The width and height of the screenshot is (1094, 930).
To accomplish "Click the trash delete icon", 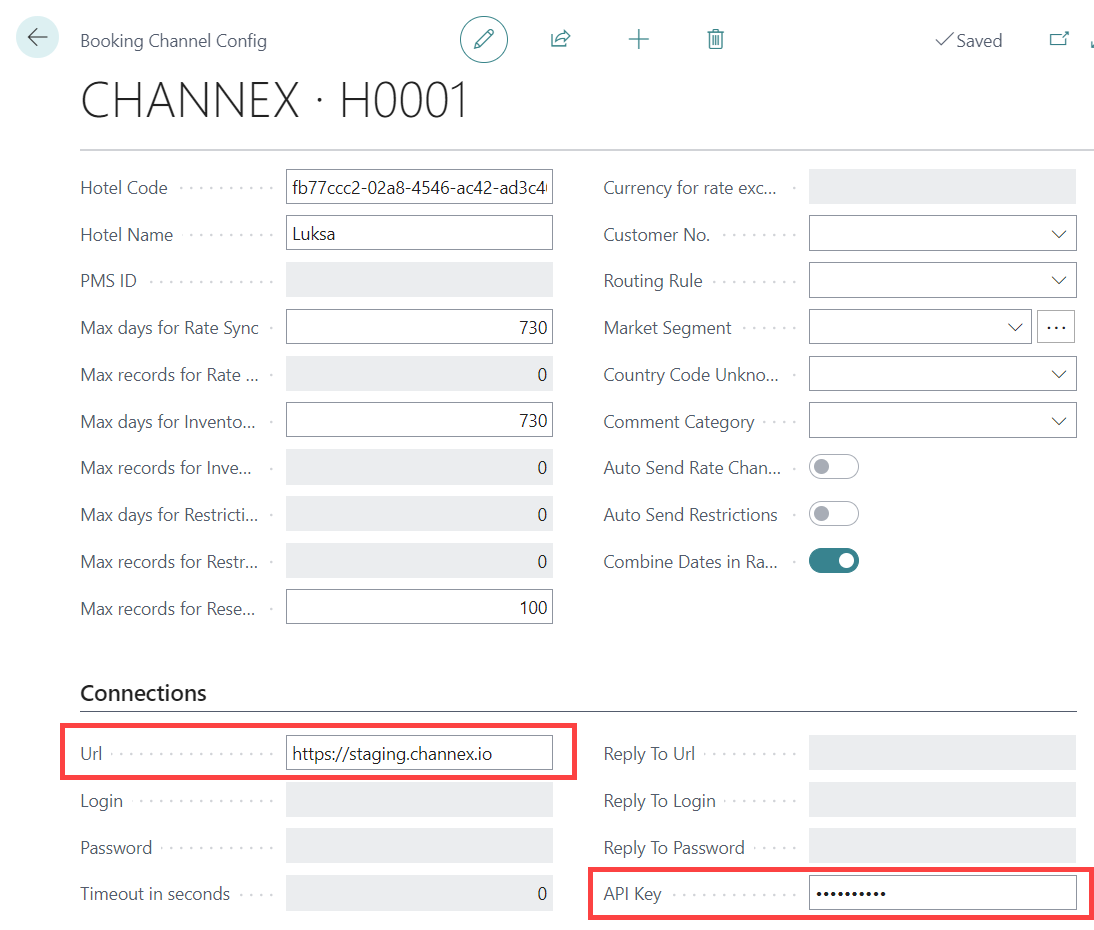I will click(715, 40).
